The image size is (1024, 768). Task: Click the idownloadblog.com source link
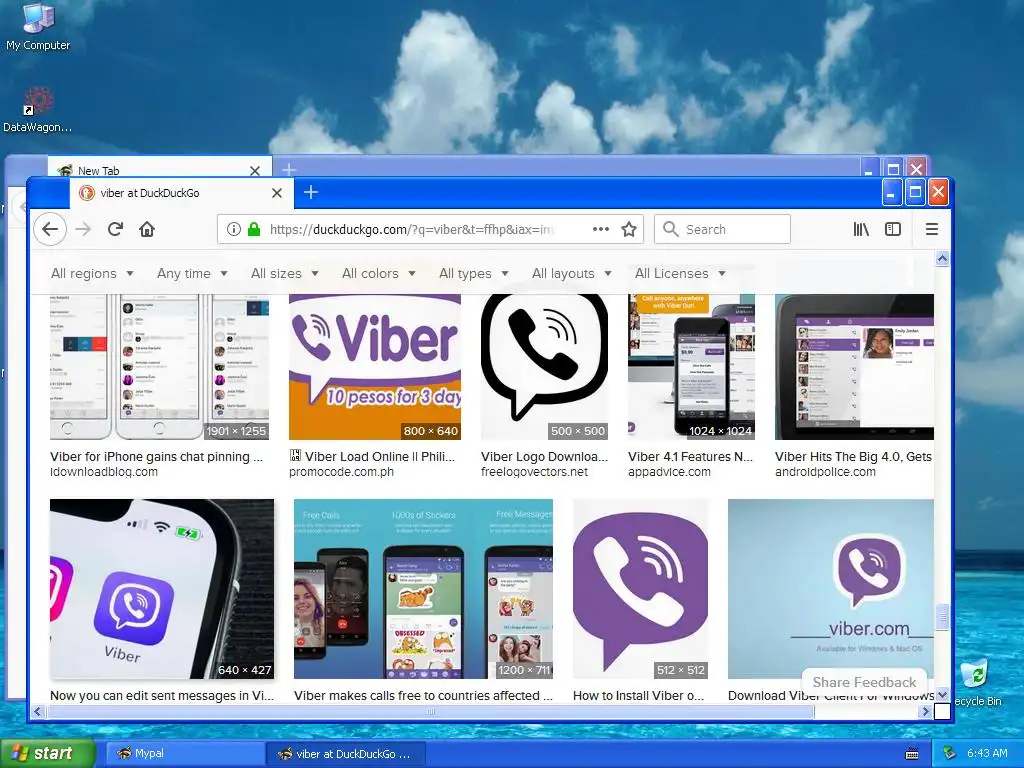104,472
